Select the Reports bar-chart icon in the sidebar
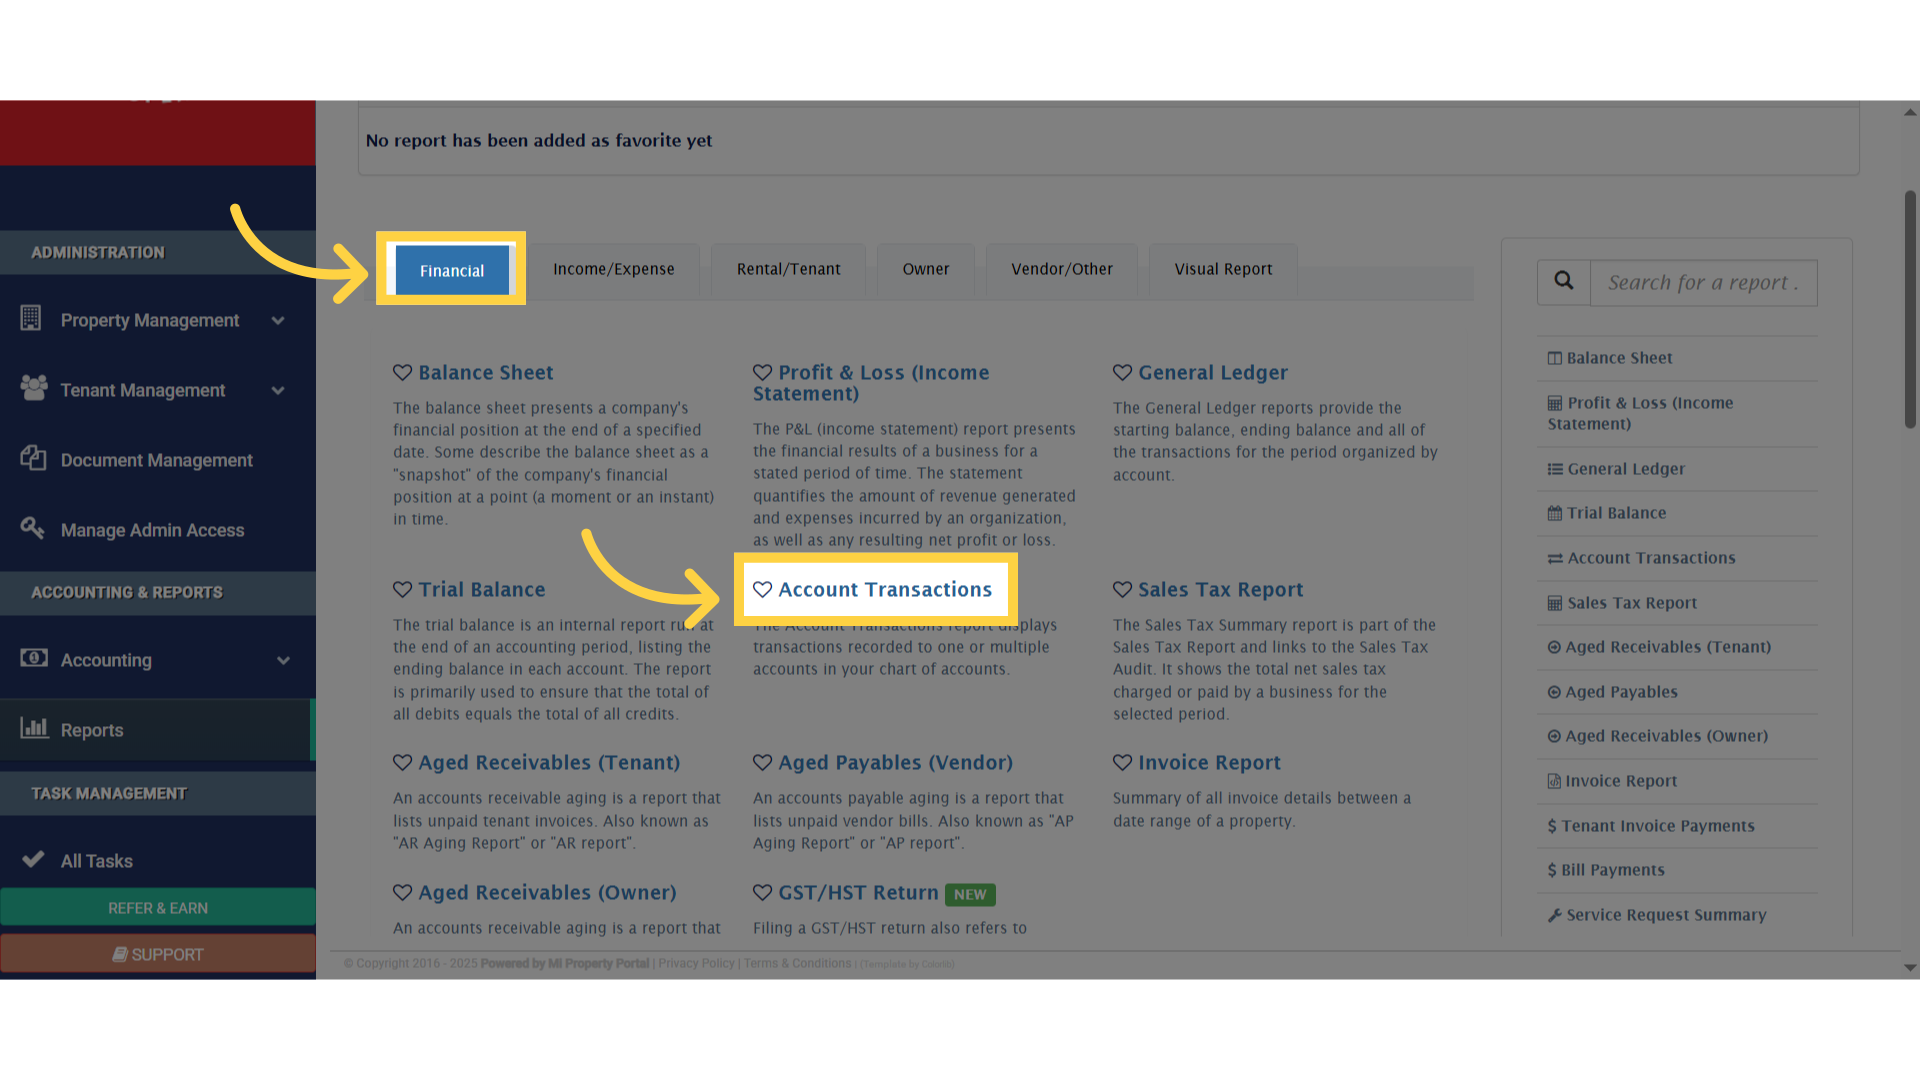Screen dimensions: 1920x1080 coord(35,730)
